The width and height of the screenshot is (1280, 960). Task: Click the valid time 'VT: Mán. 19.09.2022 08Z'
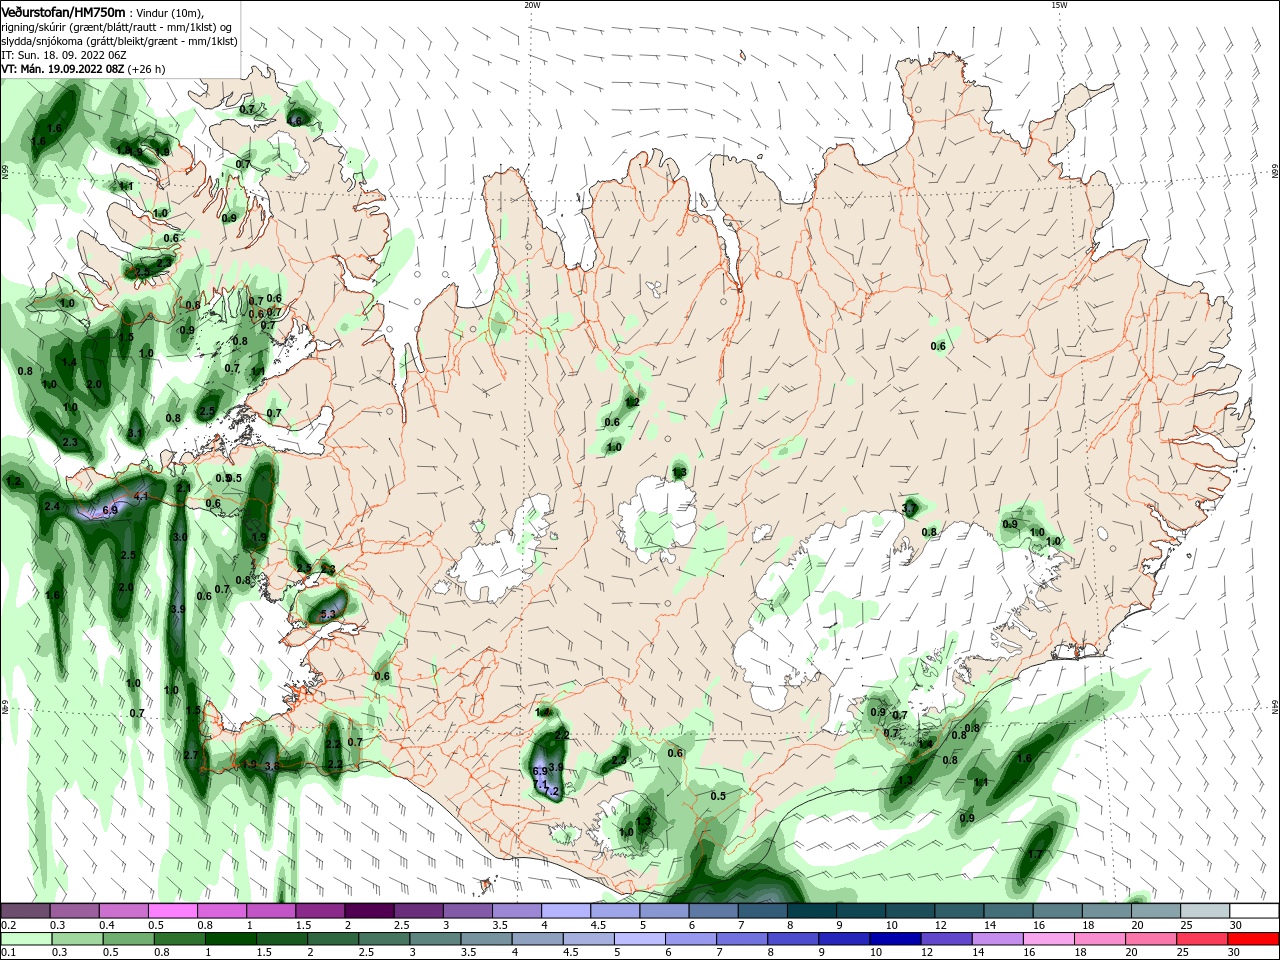point(62,70)
